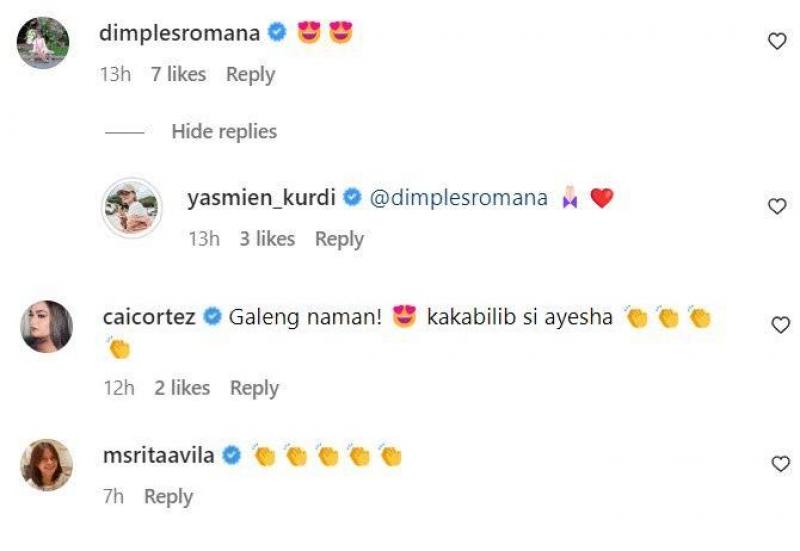Reply to msritaavila's comment
Screen dimensions: 800x551
[168, 497]
